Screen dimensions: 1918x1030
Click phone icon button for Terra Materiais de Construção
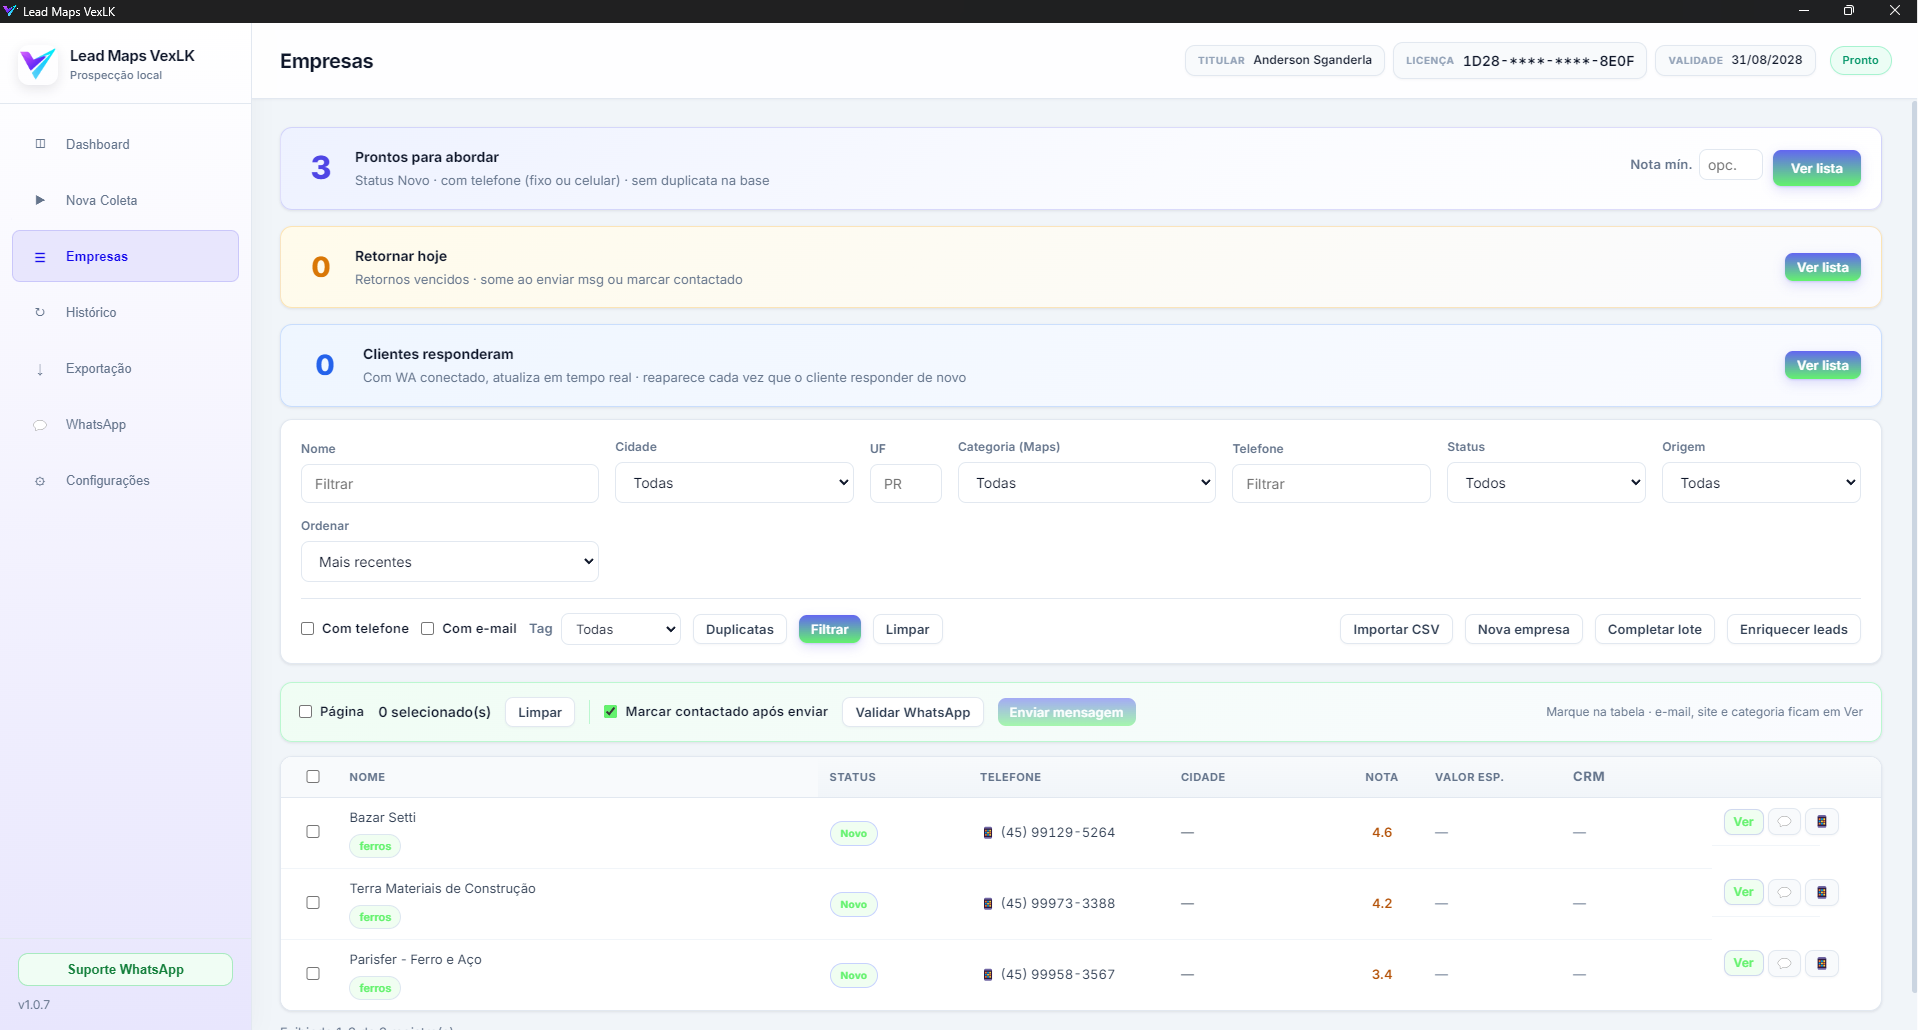point(1822,892)
